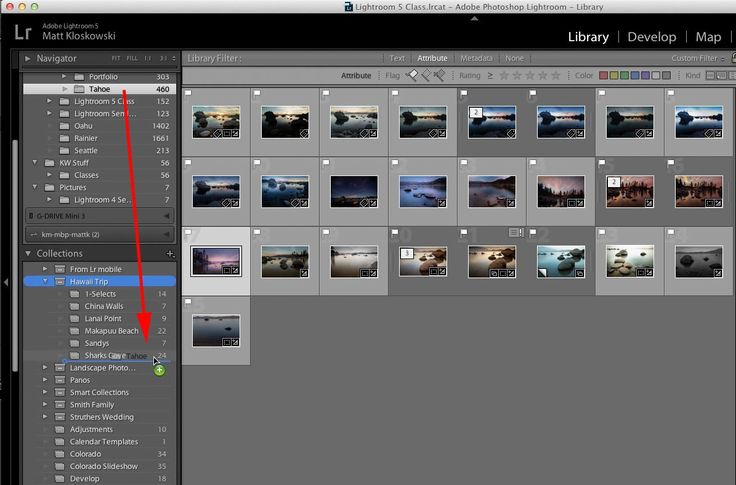Collapse the Hawaii Trip collection set
Screen dimensions: 736x485
pyautogui.click(x=47, y=281)
